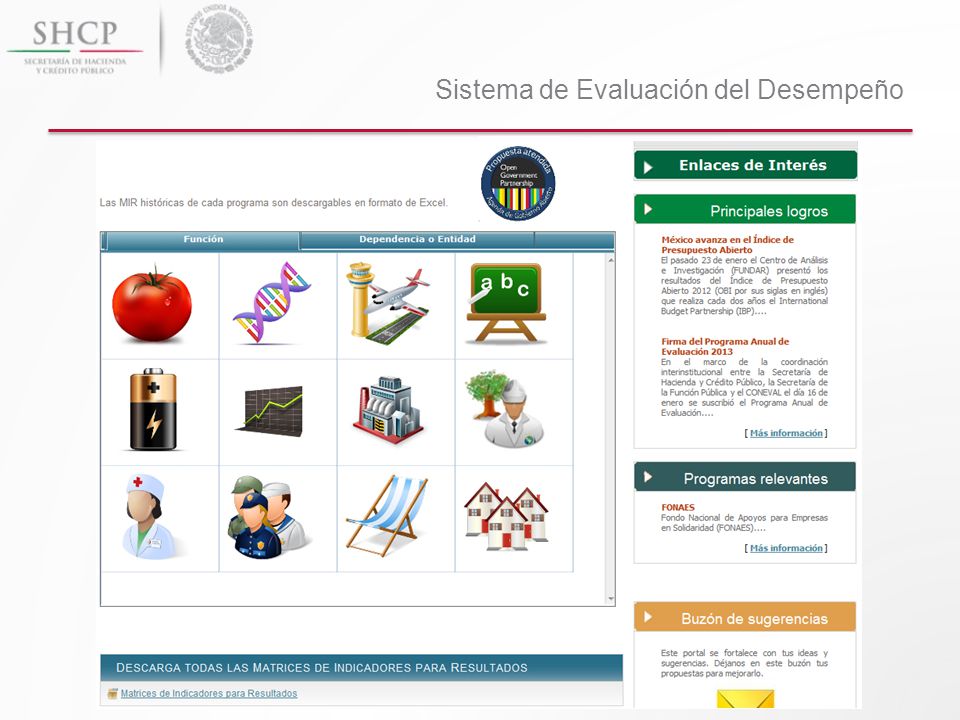Switch to Dependencia o Entidad tab
The height and width of the screenshot is (720, 960).
click(x=417, y=240)
